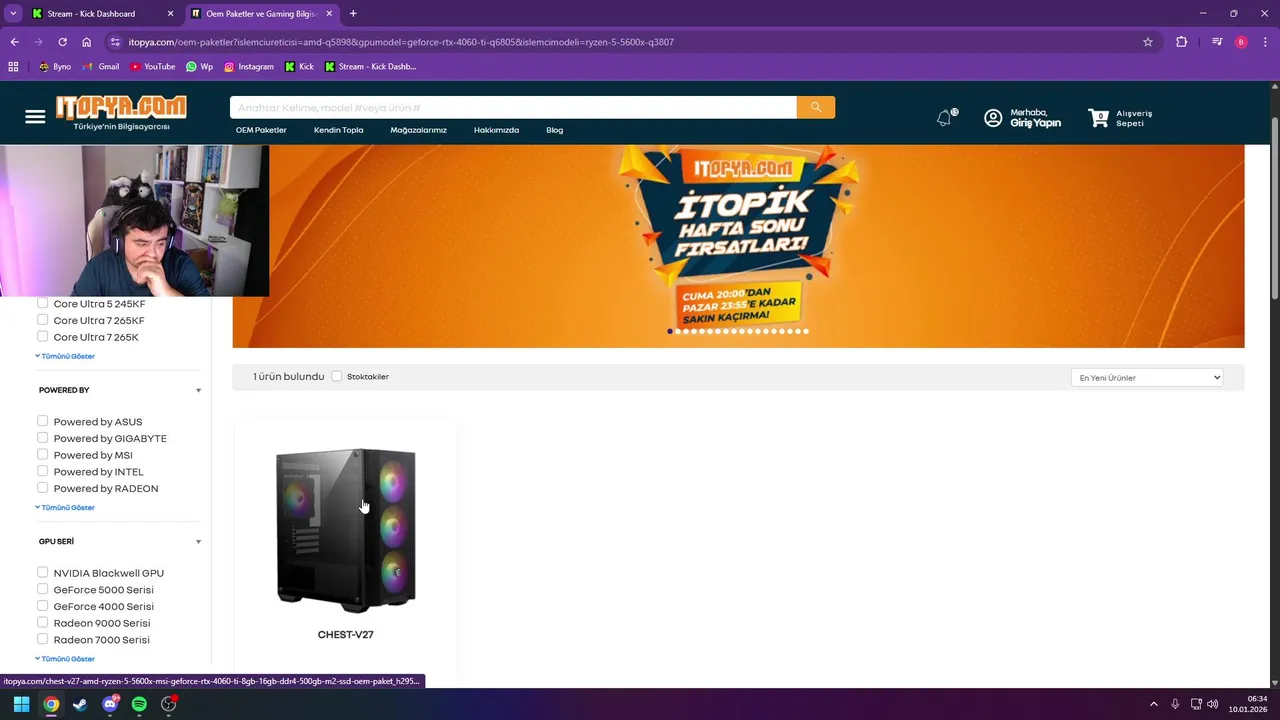The height and width of the screenshot is (720, 1280).
Task: Open the CHEST-V27 product title link
Action: pos(345,634)
